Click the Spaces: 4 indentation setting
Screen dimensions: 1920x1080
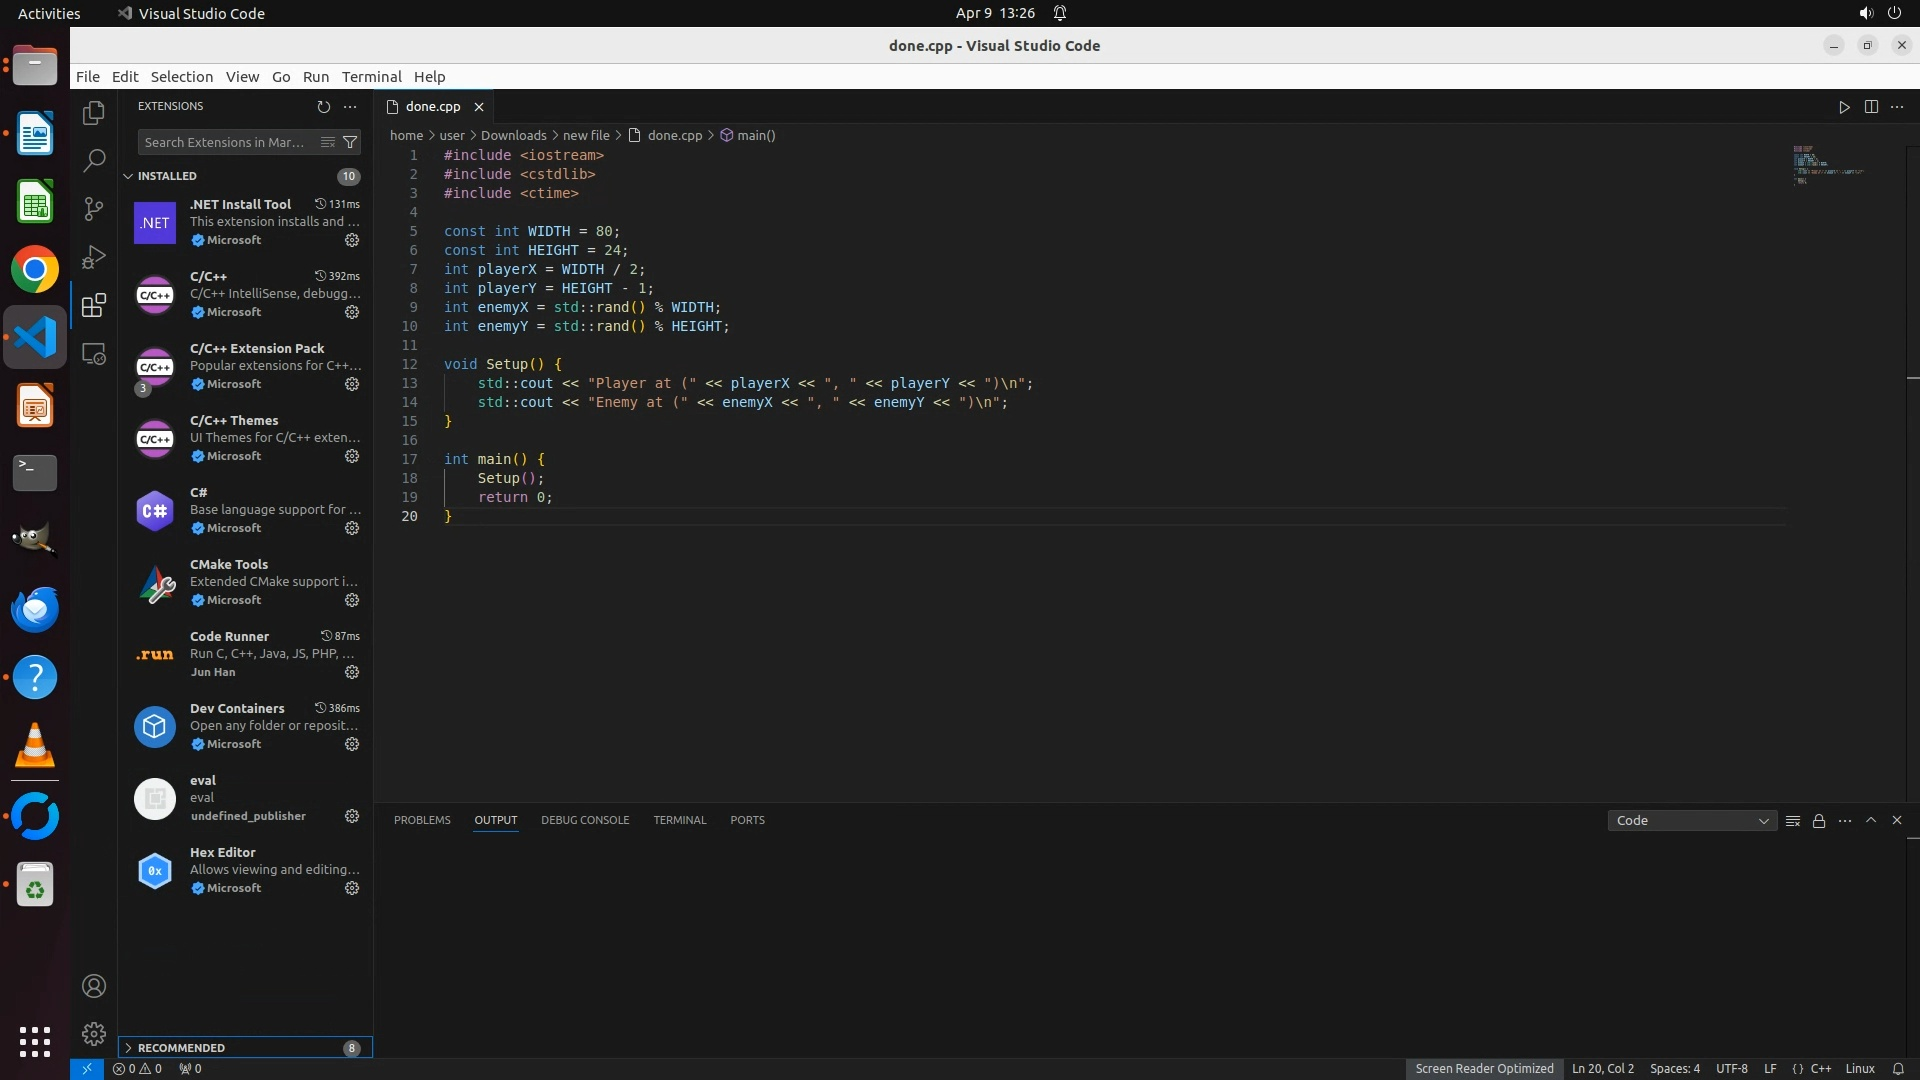point(1674,1068)
